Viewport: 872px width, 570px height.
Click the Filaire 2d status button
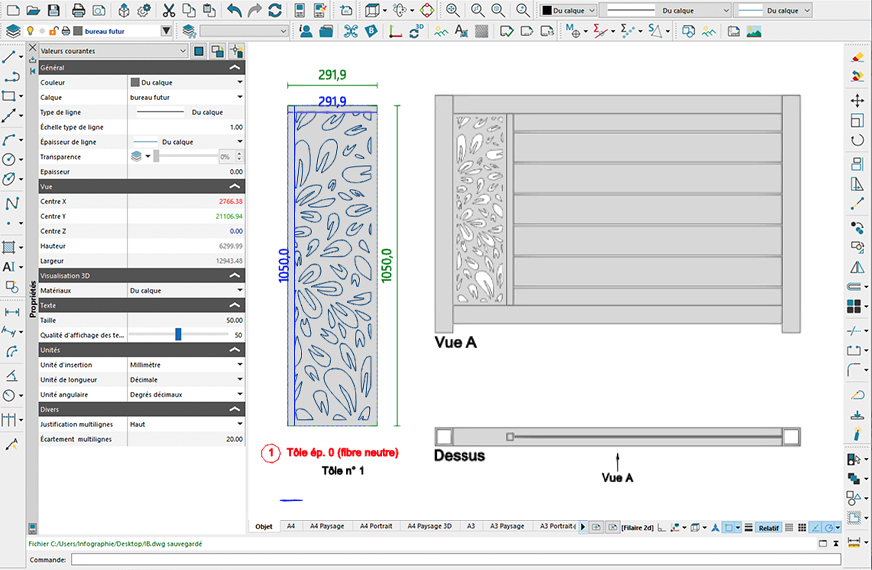(x=637, y=526)
